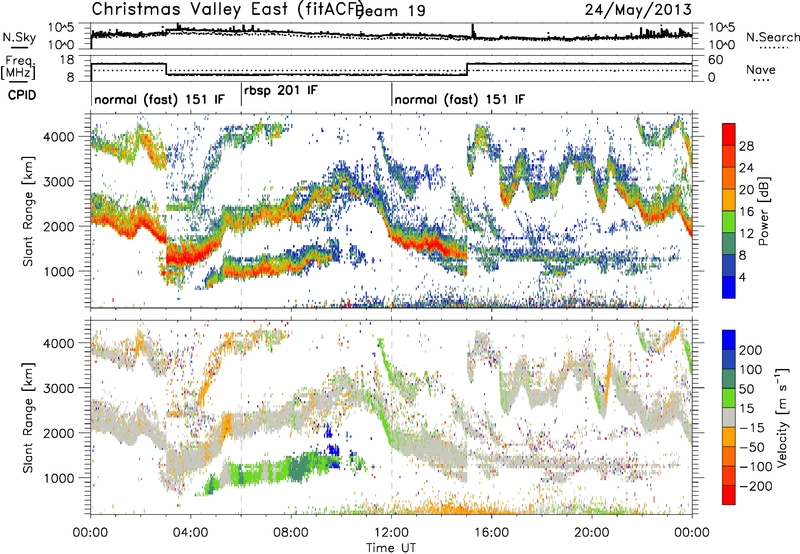
Task: Click the 'N.Search' legend label
Action: coord(772,37)
